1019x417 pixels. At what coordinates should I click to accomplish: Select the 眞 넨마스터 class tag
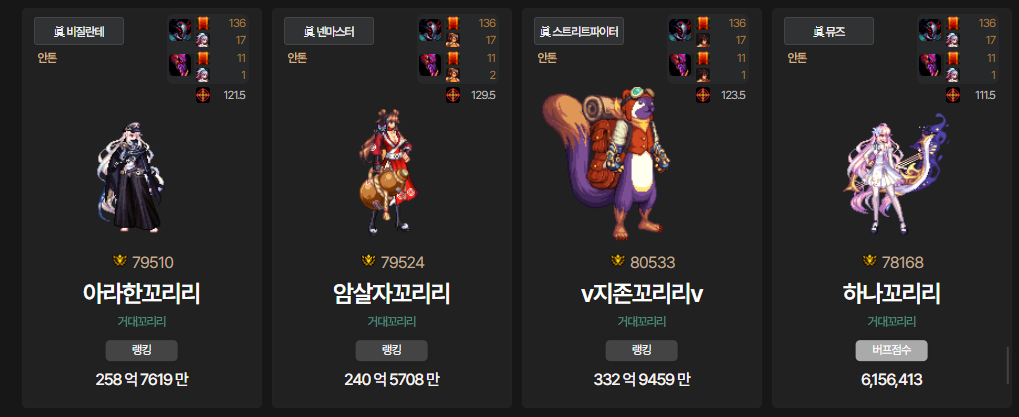pos(329,31)
